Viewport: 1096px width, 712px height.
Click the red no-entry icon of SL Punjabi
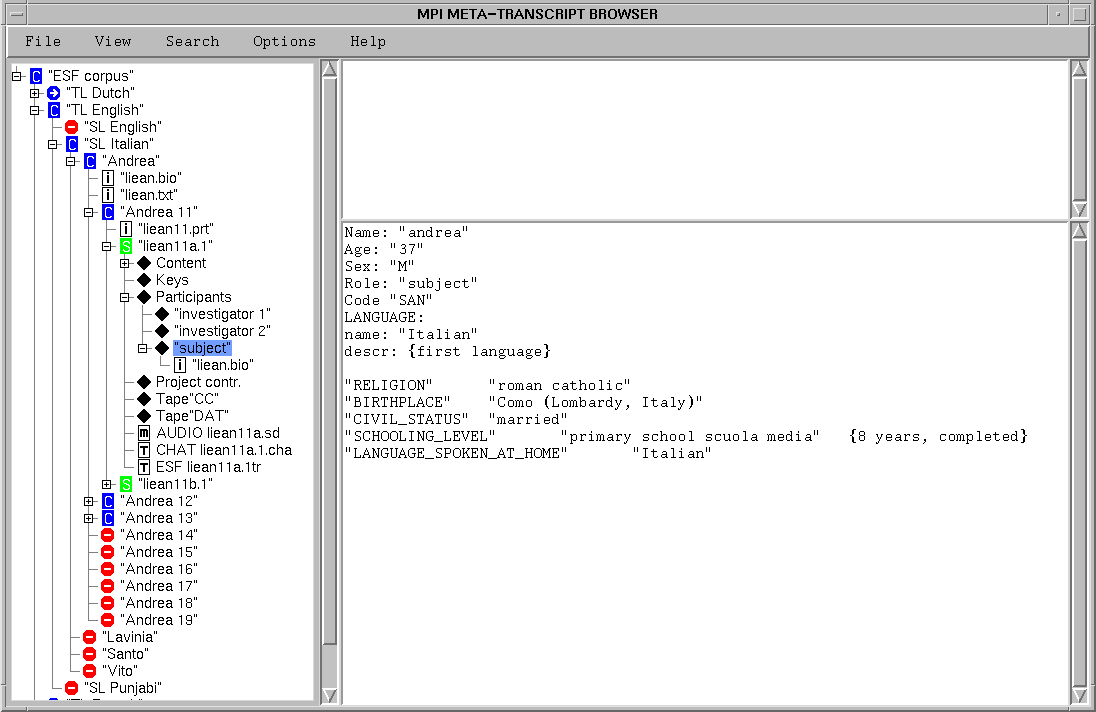tap(71, 688)
